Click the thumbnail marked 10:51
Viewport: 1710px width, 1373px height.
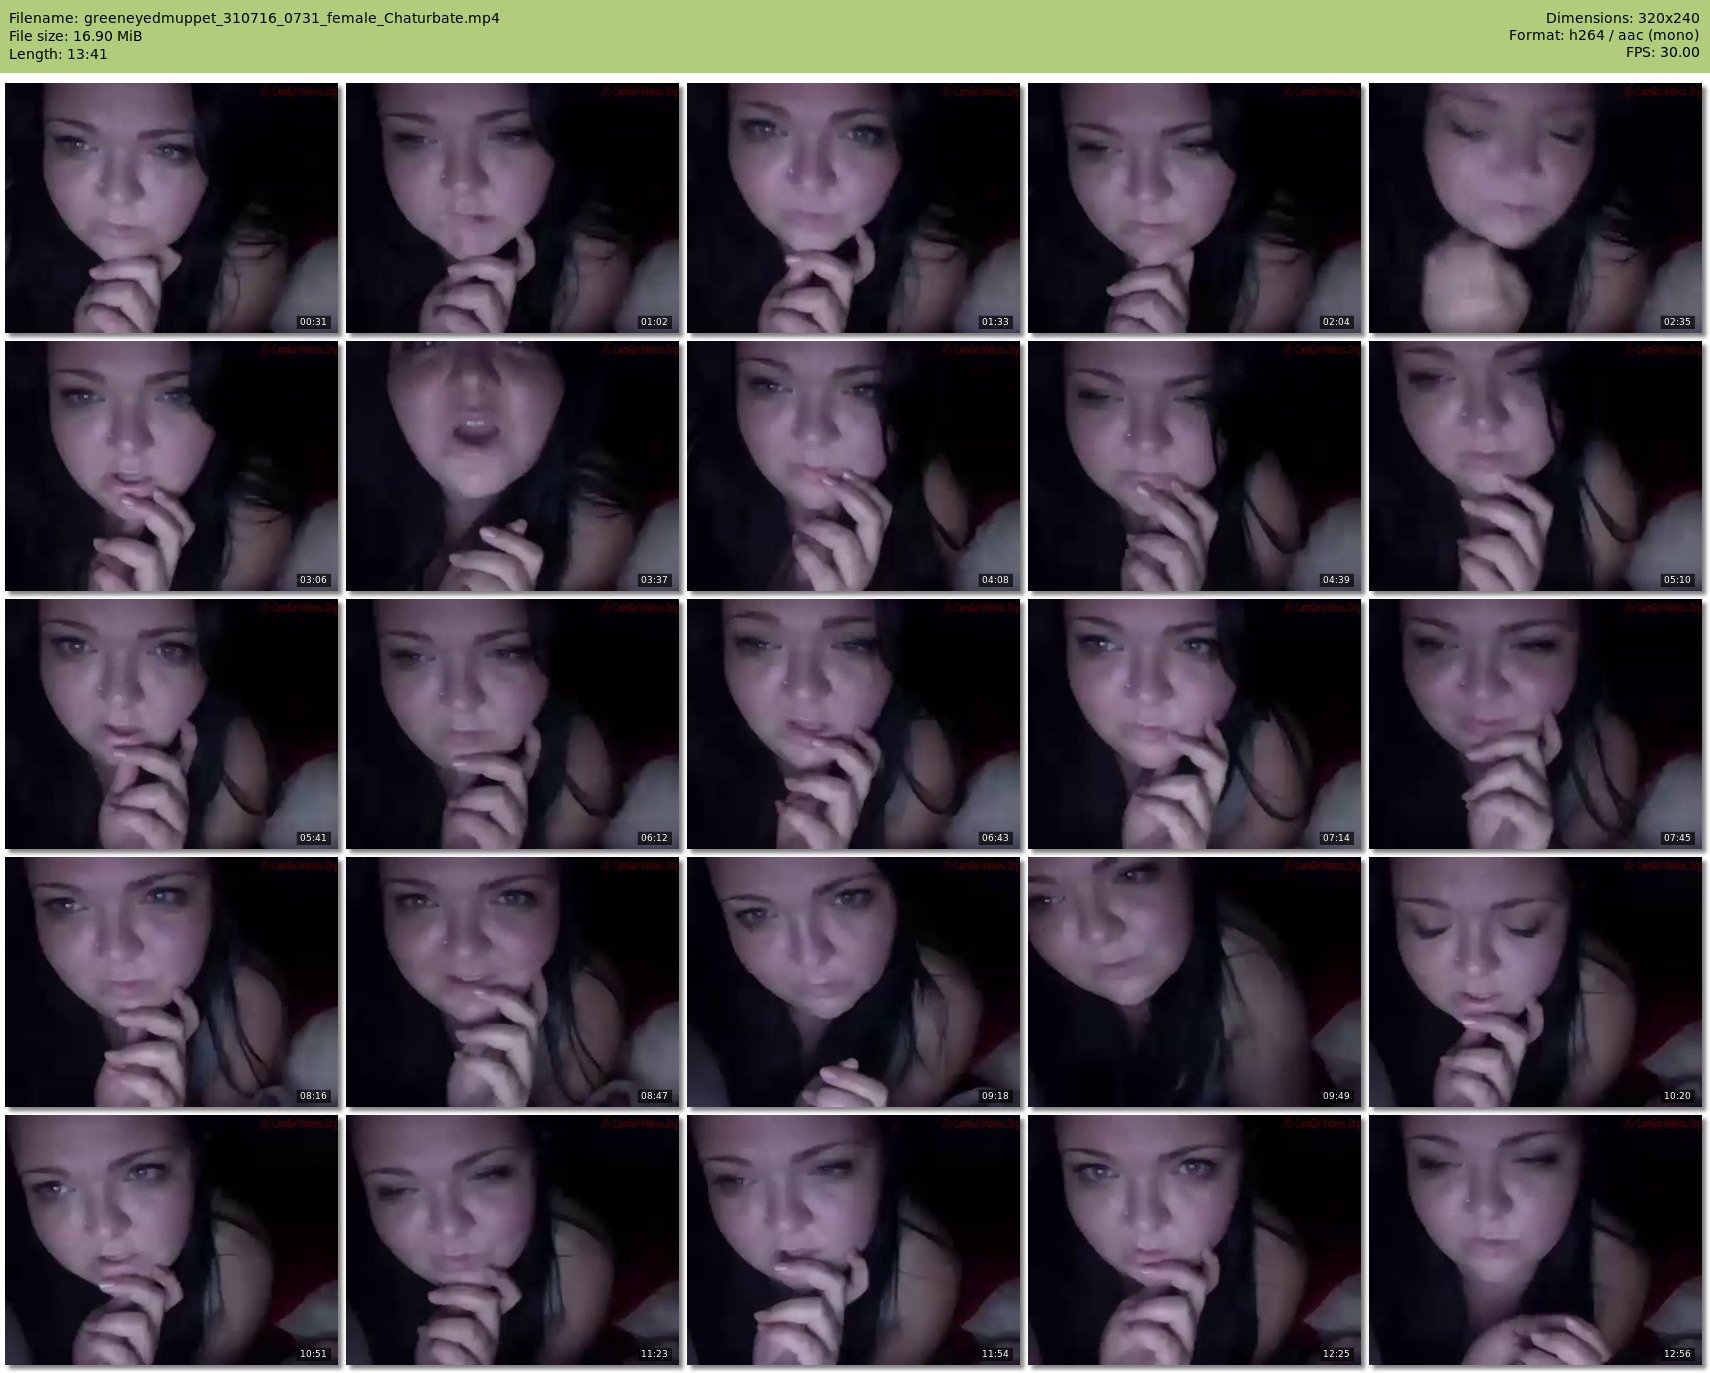click(172, 1240)
